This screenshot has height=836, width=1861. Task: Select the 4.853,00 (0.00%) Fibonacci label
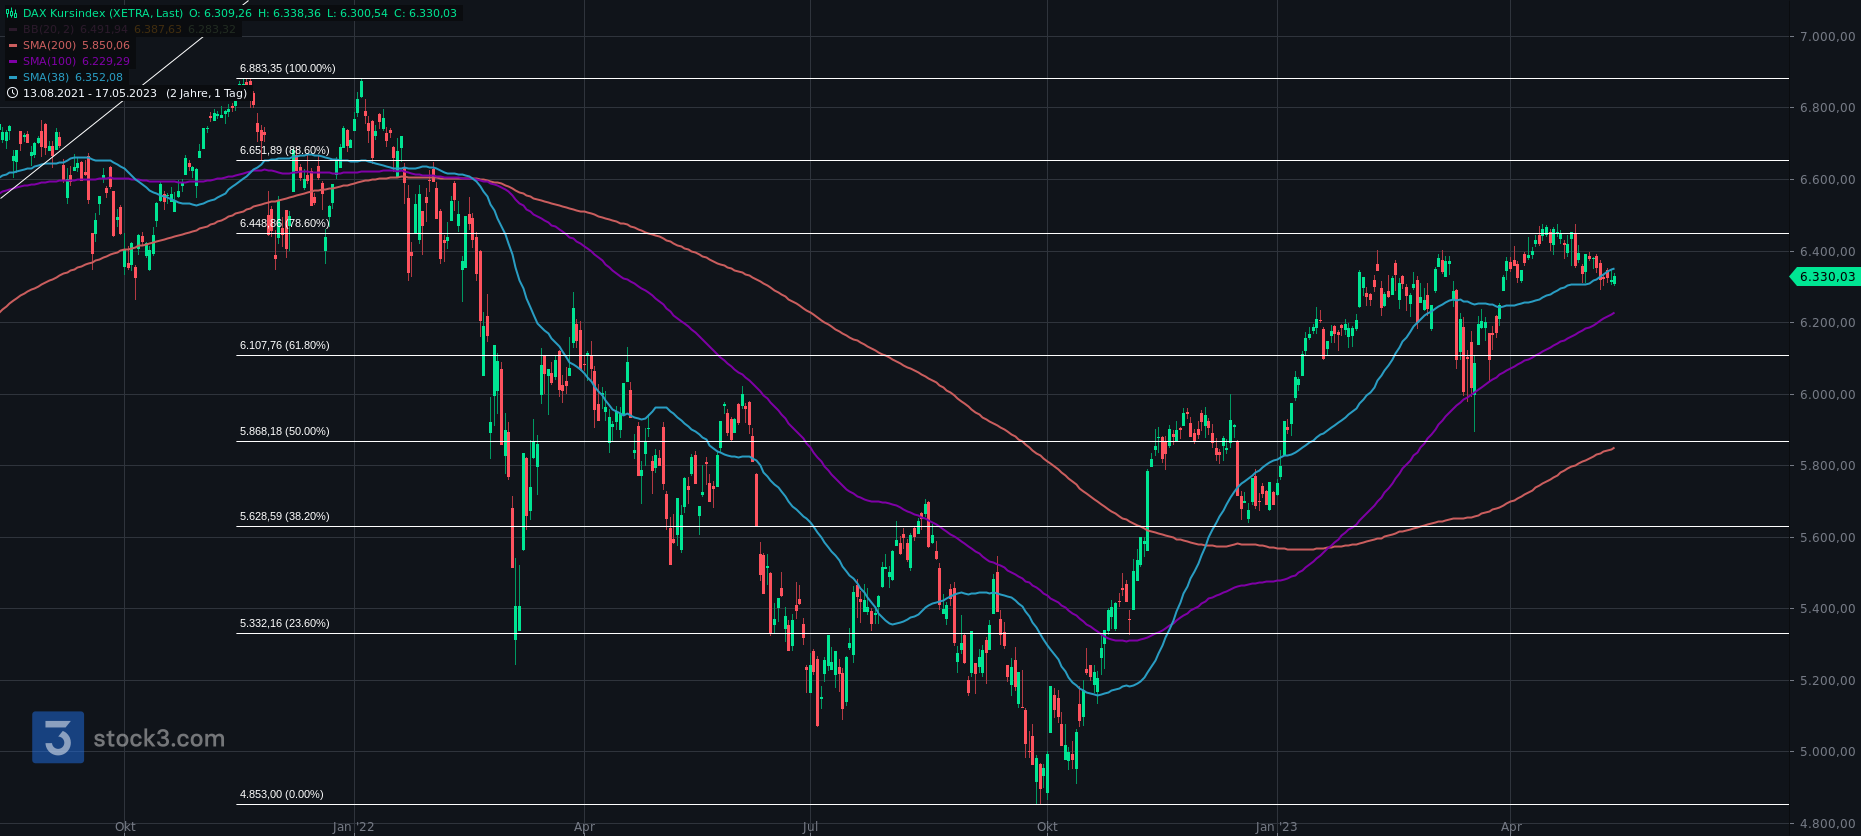pos(282,794)
